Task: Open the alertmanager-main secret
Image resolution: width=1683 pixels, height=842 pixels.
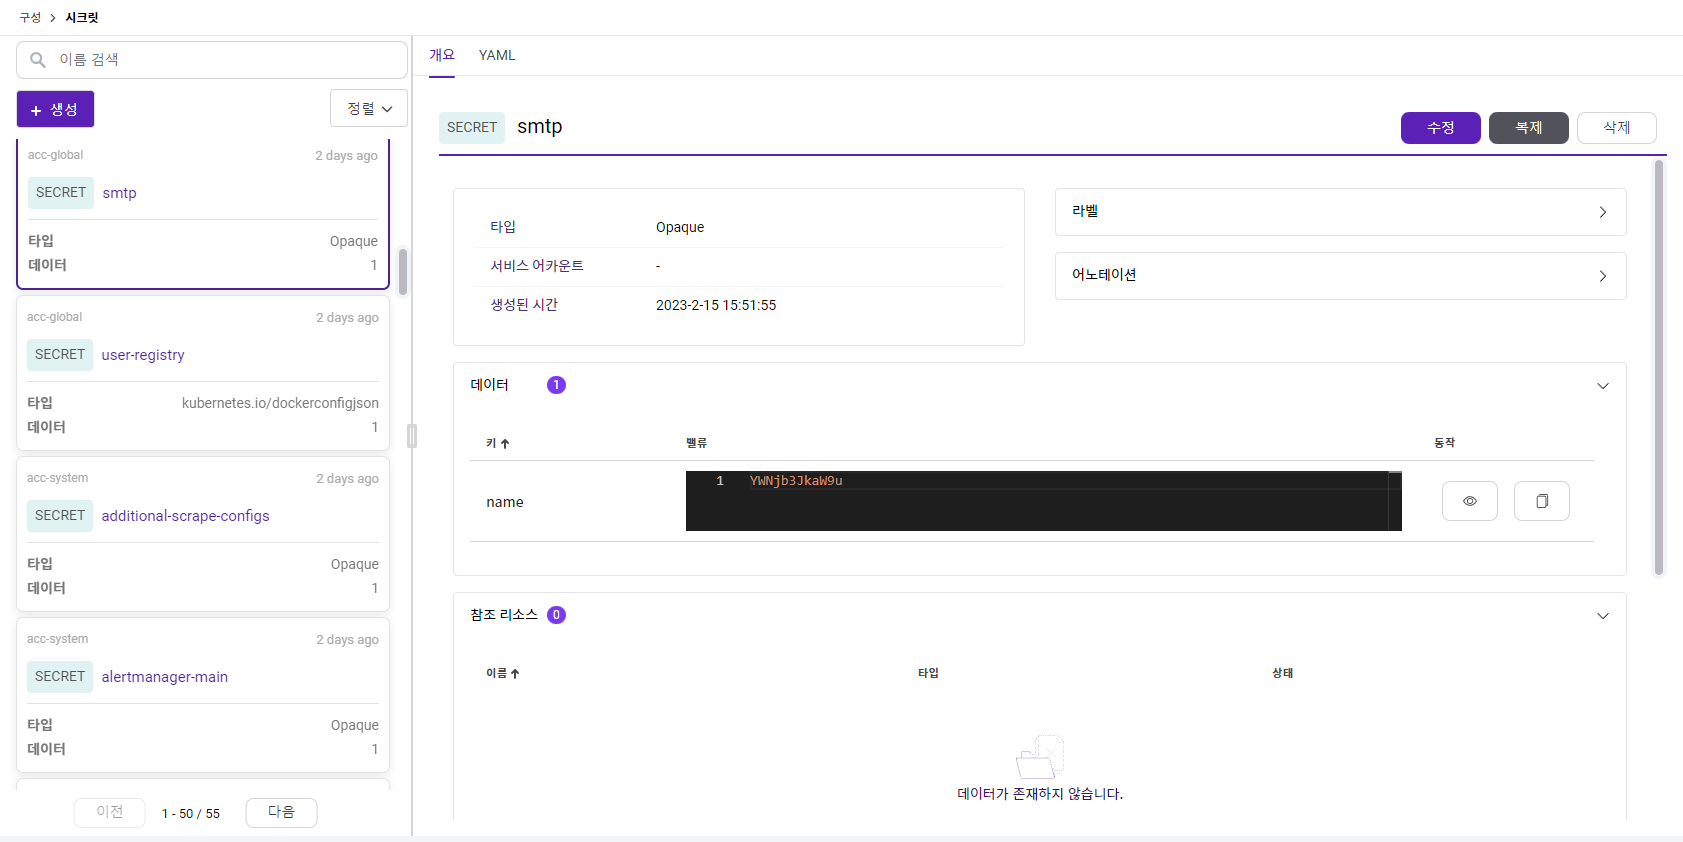Action: point(164,677)
